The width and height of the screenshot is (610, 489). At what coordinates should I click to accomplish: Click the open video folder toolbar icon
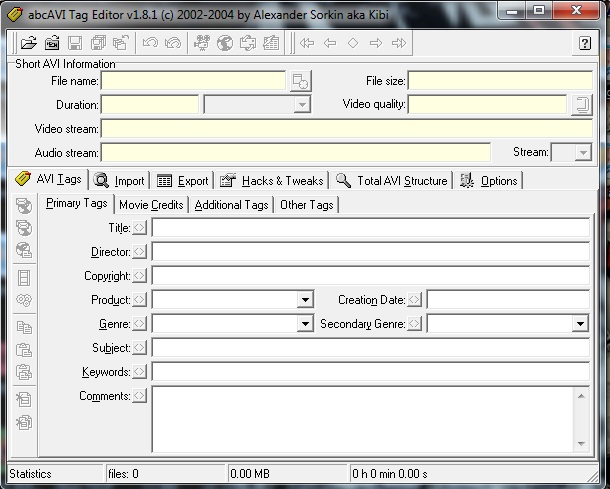[x=52, y=43]
